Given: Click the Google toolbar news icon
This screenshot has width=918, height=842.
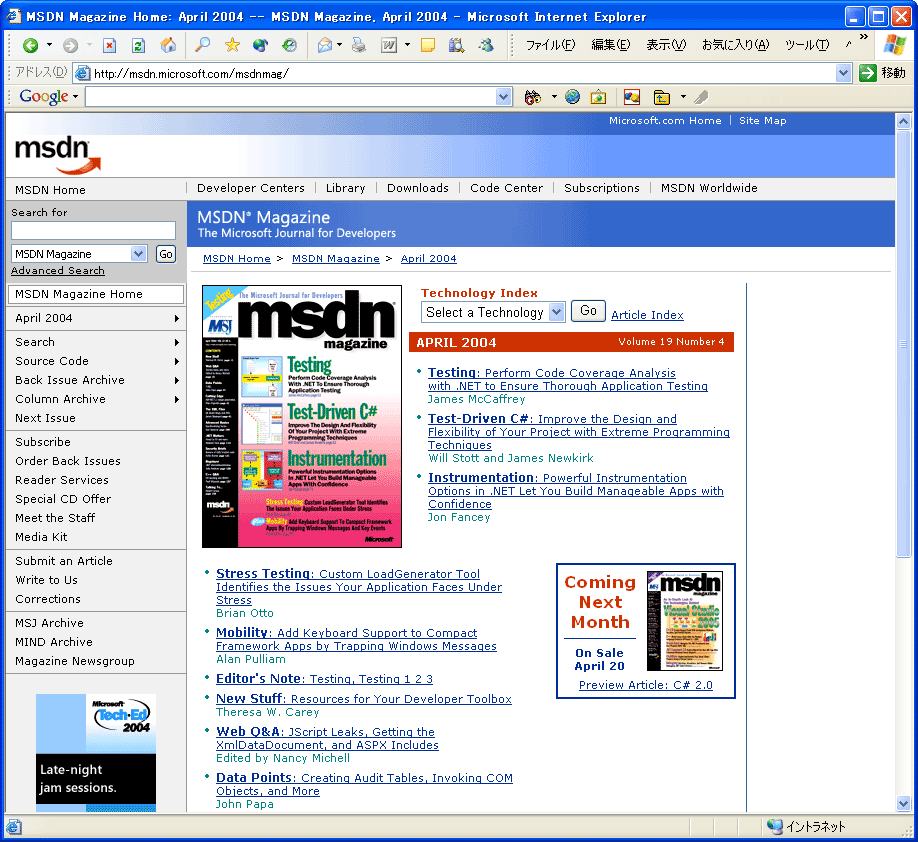Looking at the screenshot, I should click(632, 97).
